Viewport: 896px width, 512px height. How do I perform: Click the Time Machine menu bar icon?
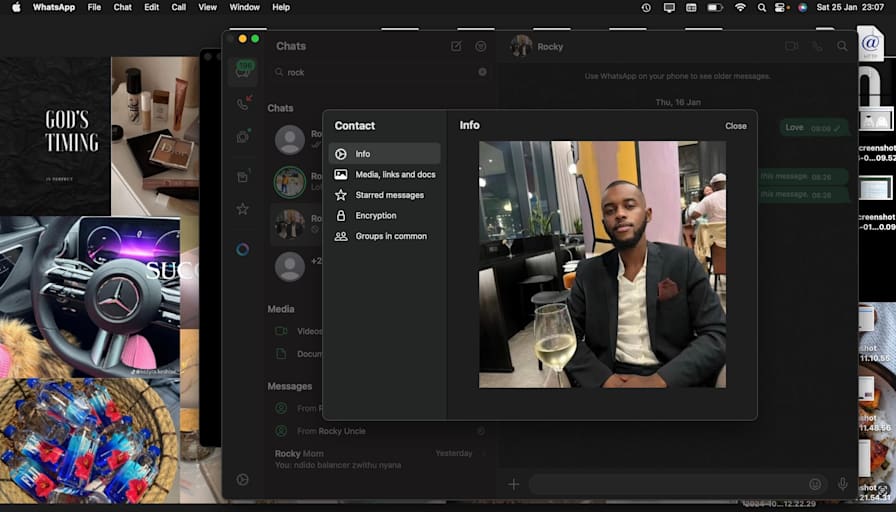(646, 7)
